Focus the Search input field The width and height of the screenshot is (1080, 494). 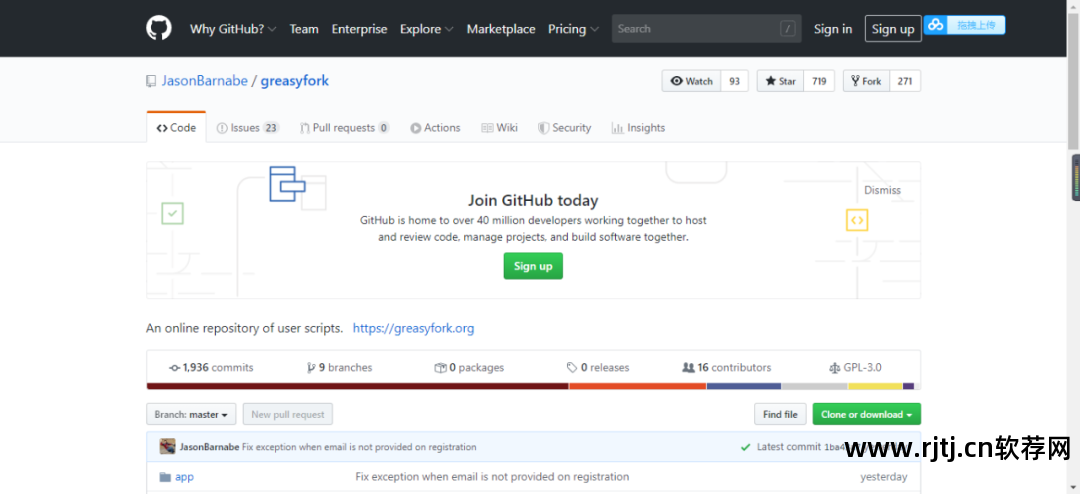tap(706, 28)
